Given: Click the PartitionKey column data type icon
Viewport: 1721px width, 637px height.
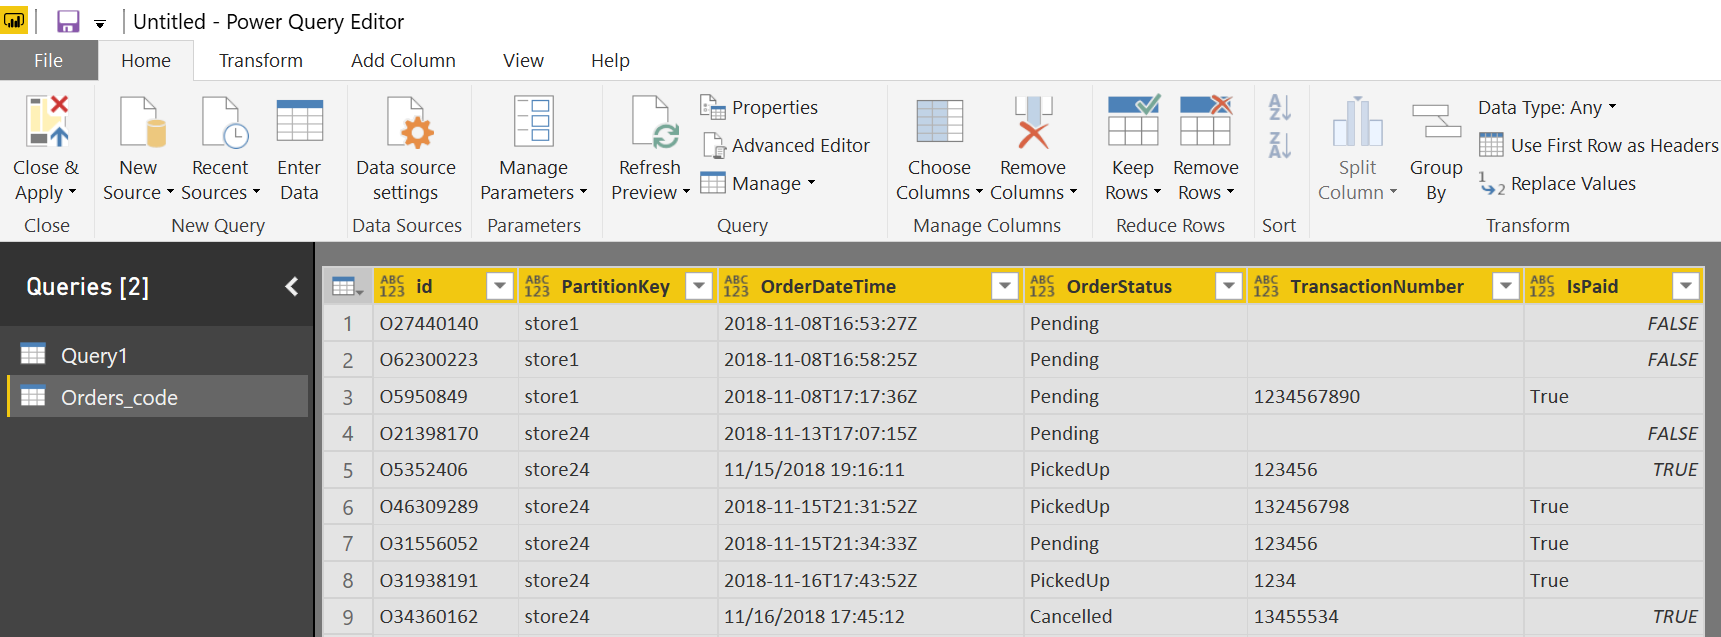Looking at the screenshot, I should pyautogui.click(x=537, y=287).
